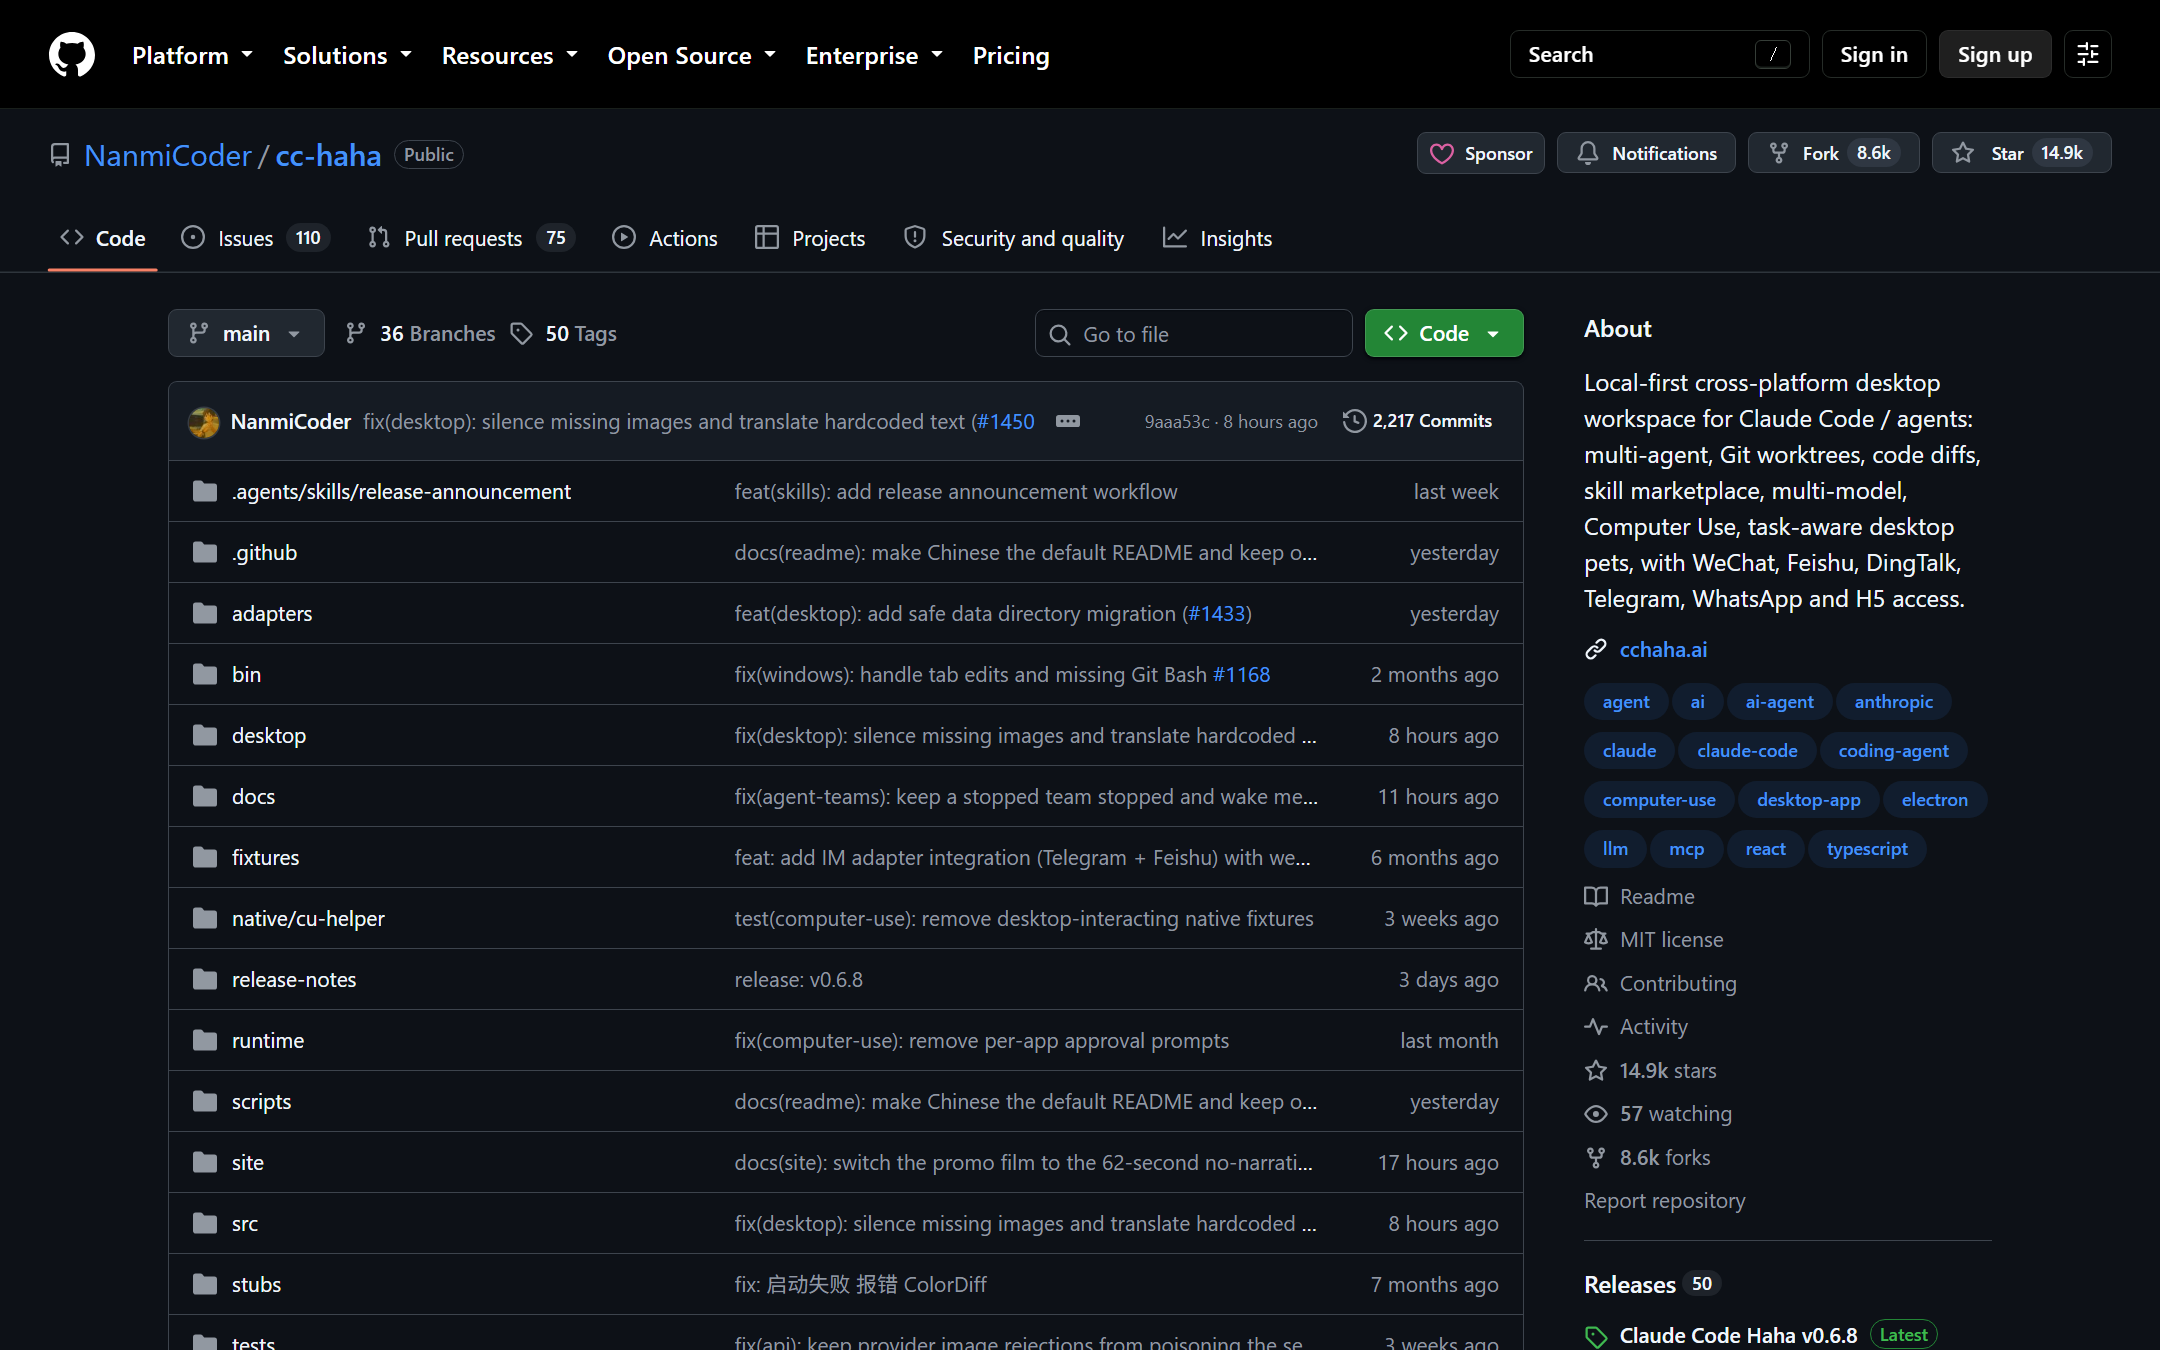Open the header settings sliders icon

[x=2088, y=54]
